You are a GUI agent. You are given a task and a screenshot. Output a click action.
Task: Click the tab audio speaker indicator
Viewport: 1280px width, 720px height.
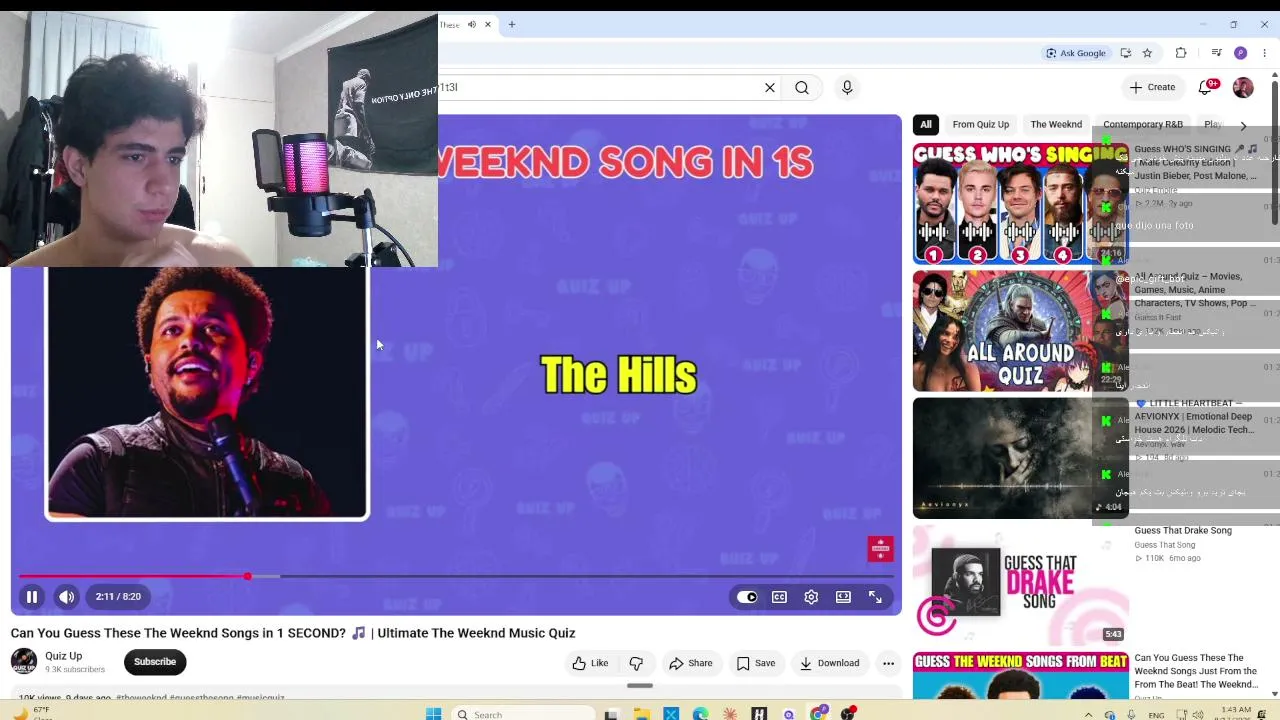click(x=471, y=25)
